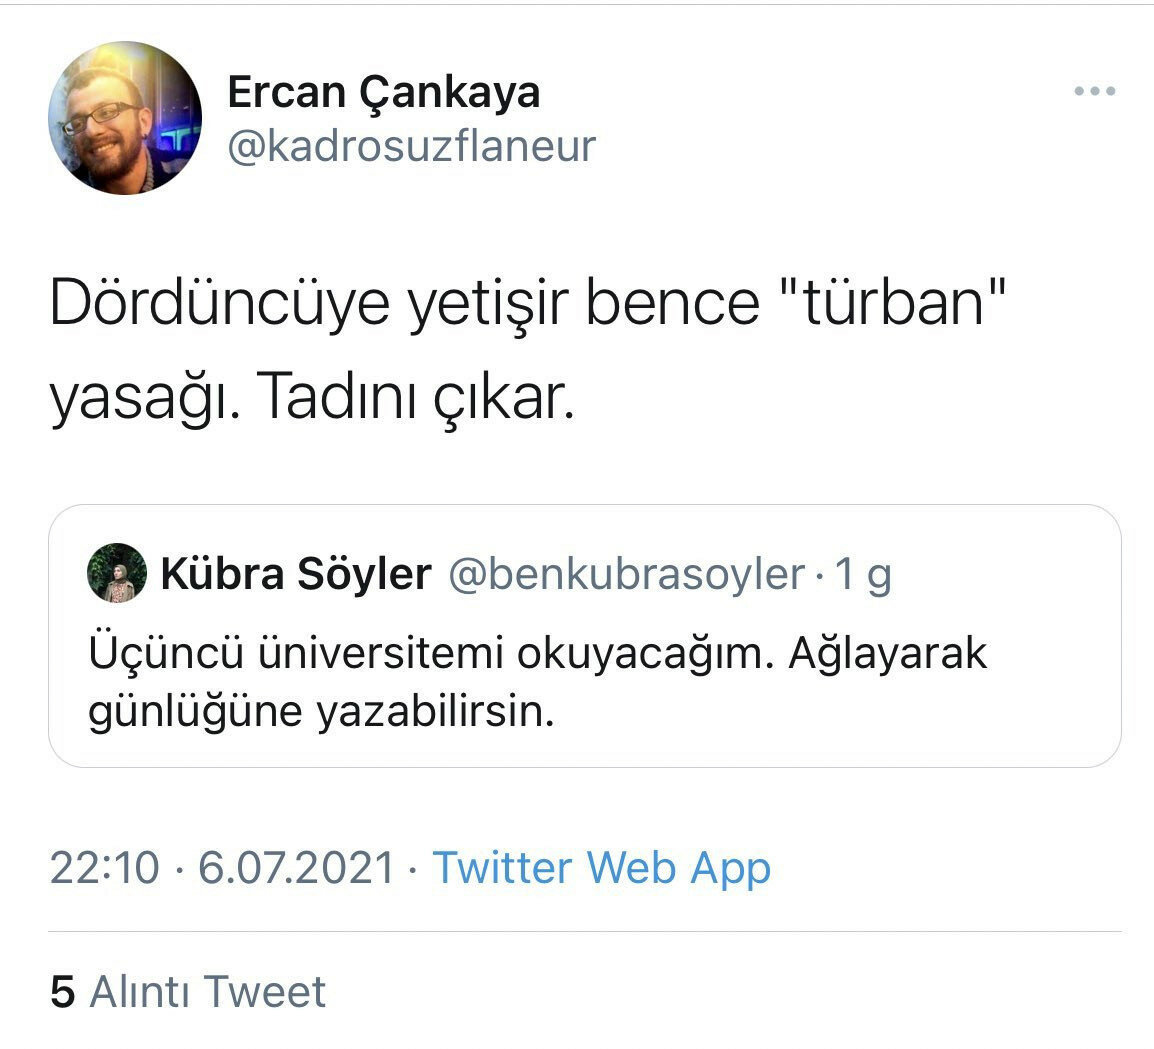Screen dimensions: 1154x1049
Task: Click the 22:10 · 6.07.2021 timestamp
Action: click(x=225, y=868)
